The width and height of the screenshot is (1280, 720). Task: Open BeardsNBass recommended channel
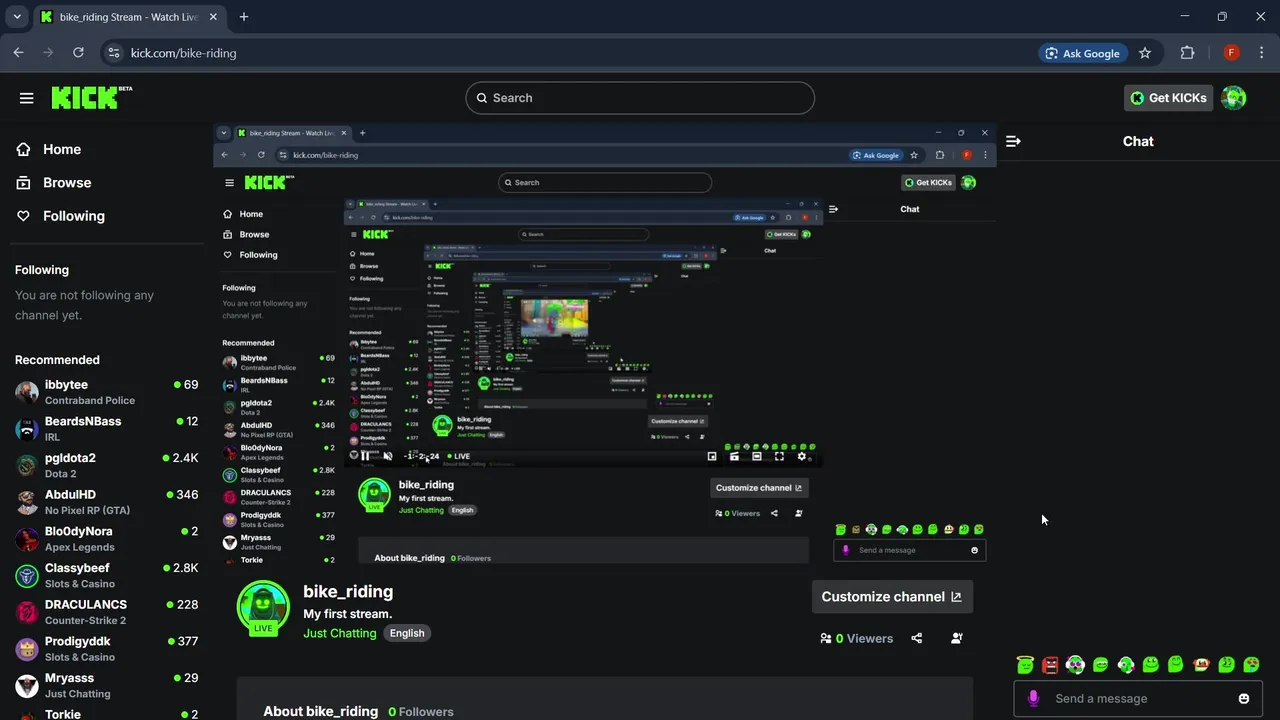pos(106,429)
